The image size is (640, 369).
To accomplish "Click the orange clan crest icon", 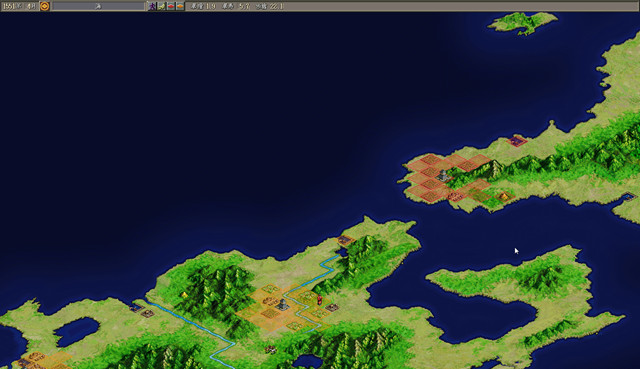I will [44, 6].
